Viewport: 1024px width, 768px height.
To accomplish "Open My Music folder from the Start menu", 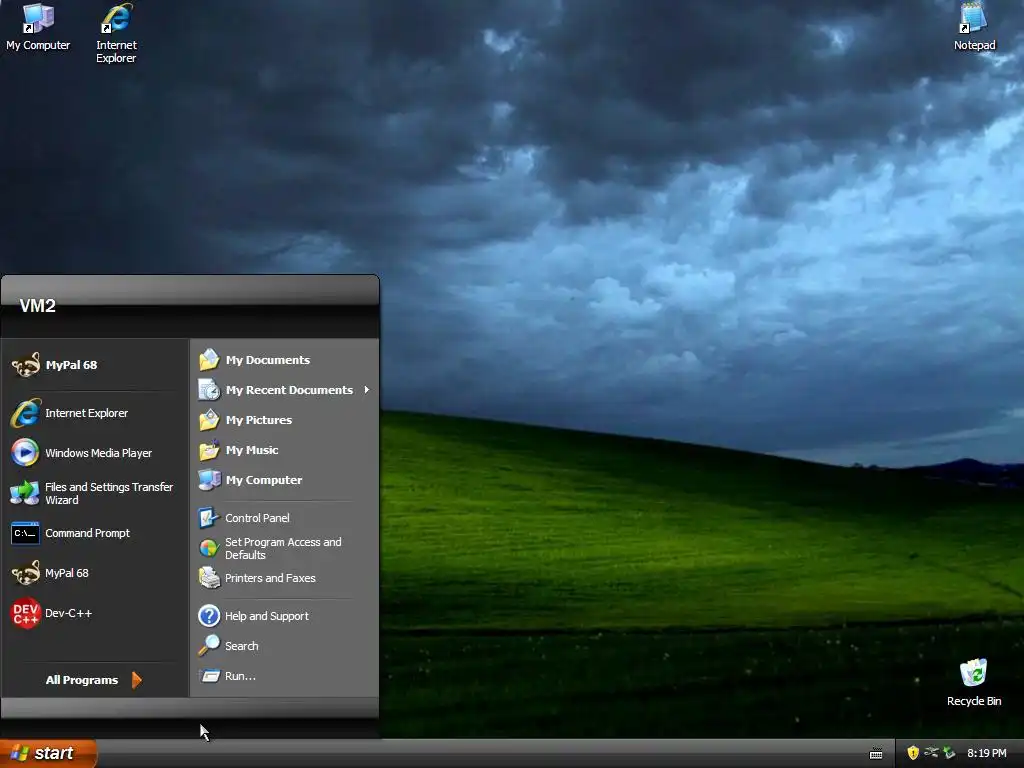I will pyautogui.click(x=284, y=450).
